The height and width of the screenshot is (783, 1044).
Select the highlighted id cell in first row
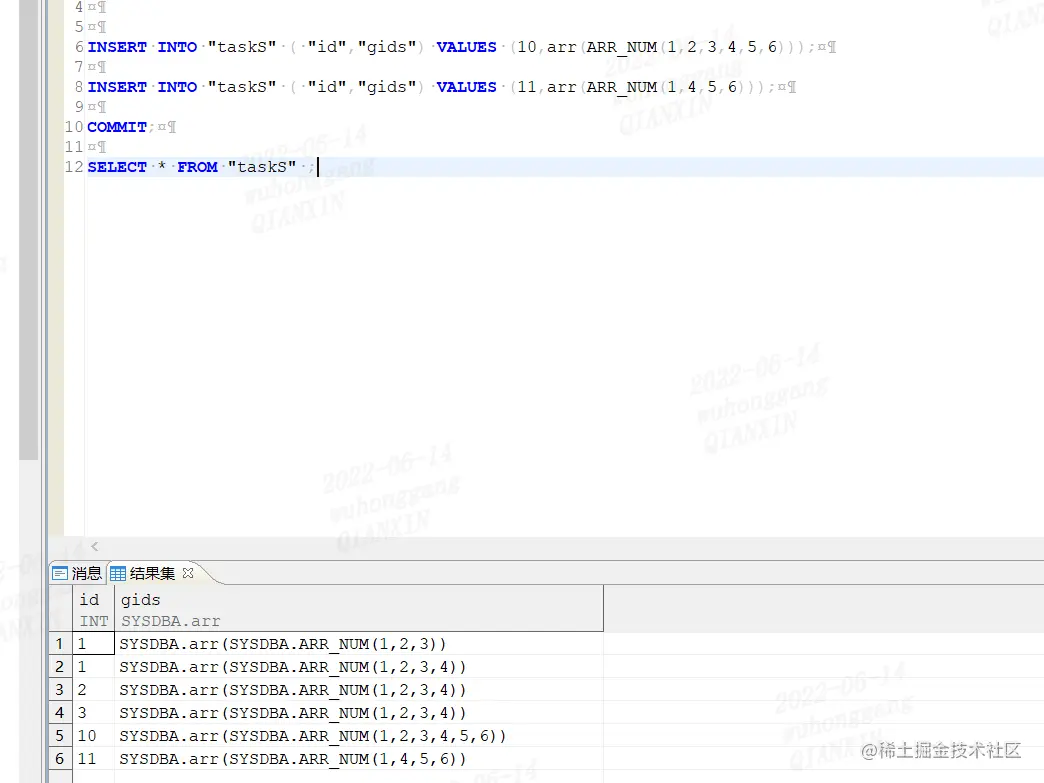click(93, 644)
